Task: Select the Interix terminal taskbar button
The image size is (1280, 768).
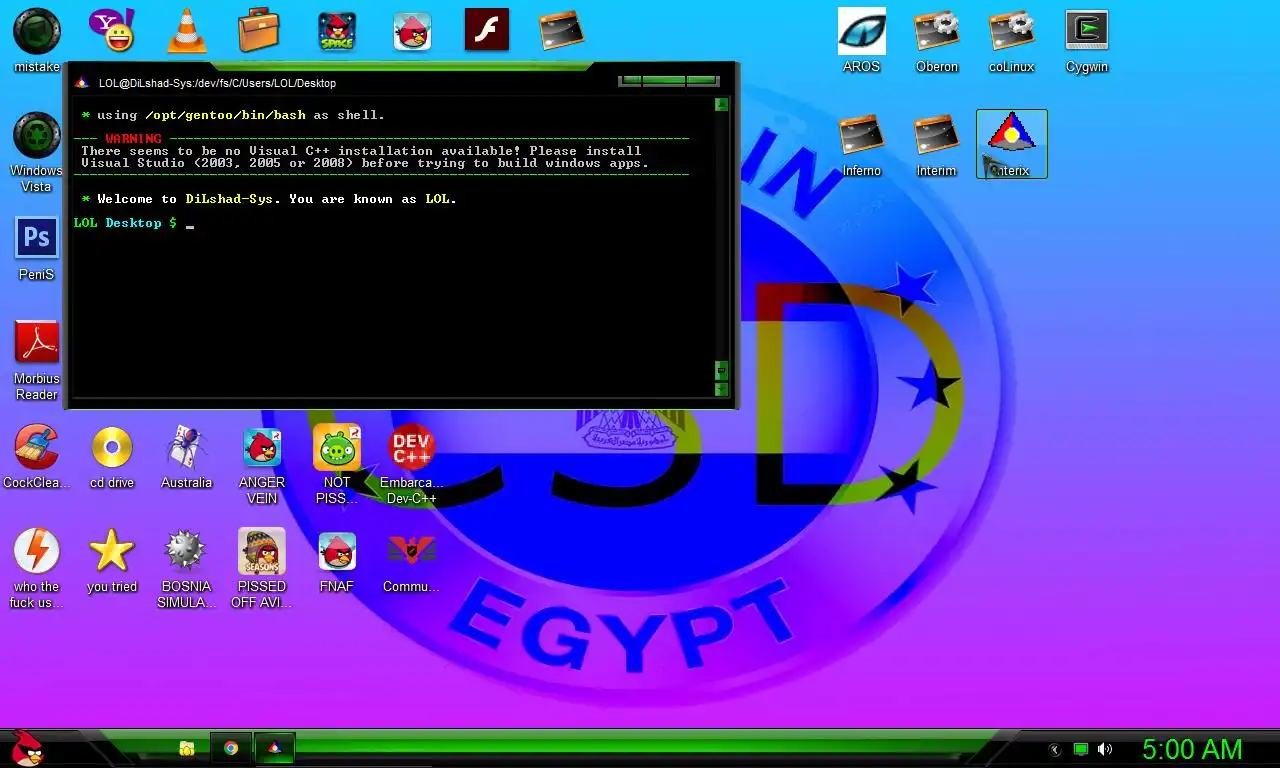Action: (274, 748)
